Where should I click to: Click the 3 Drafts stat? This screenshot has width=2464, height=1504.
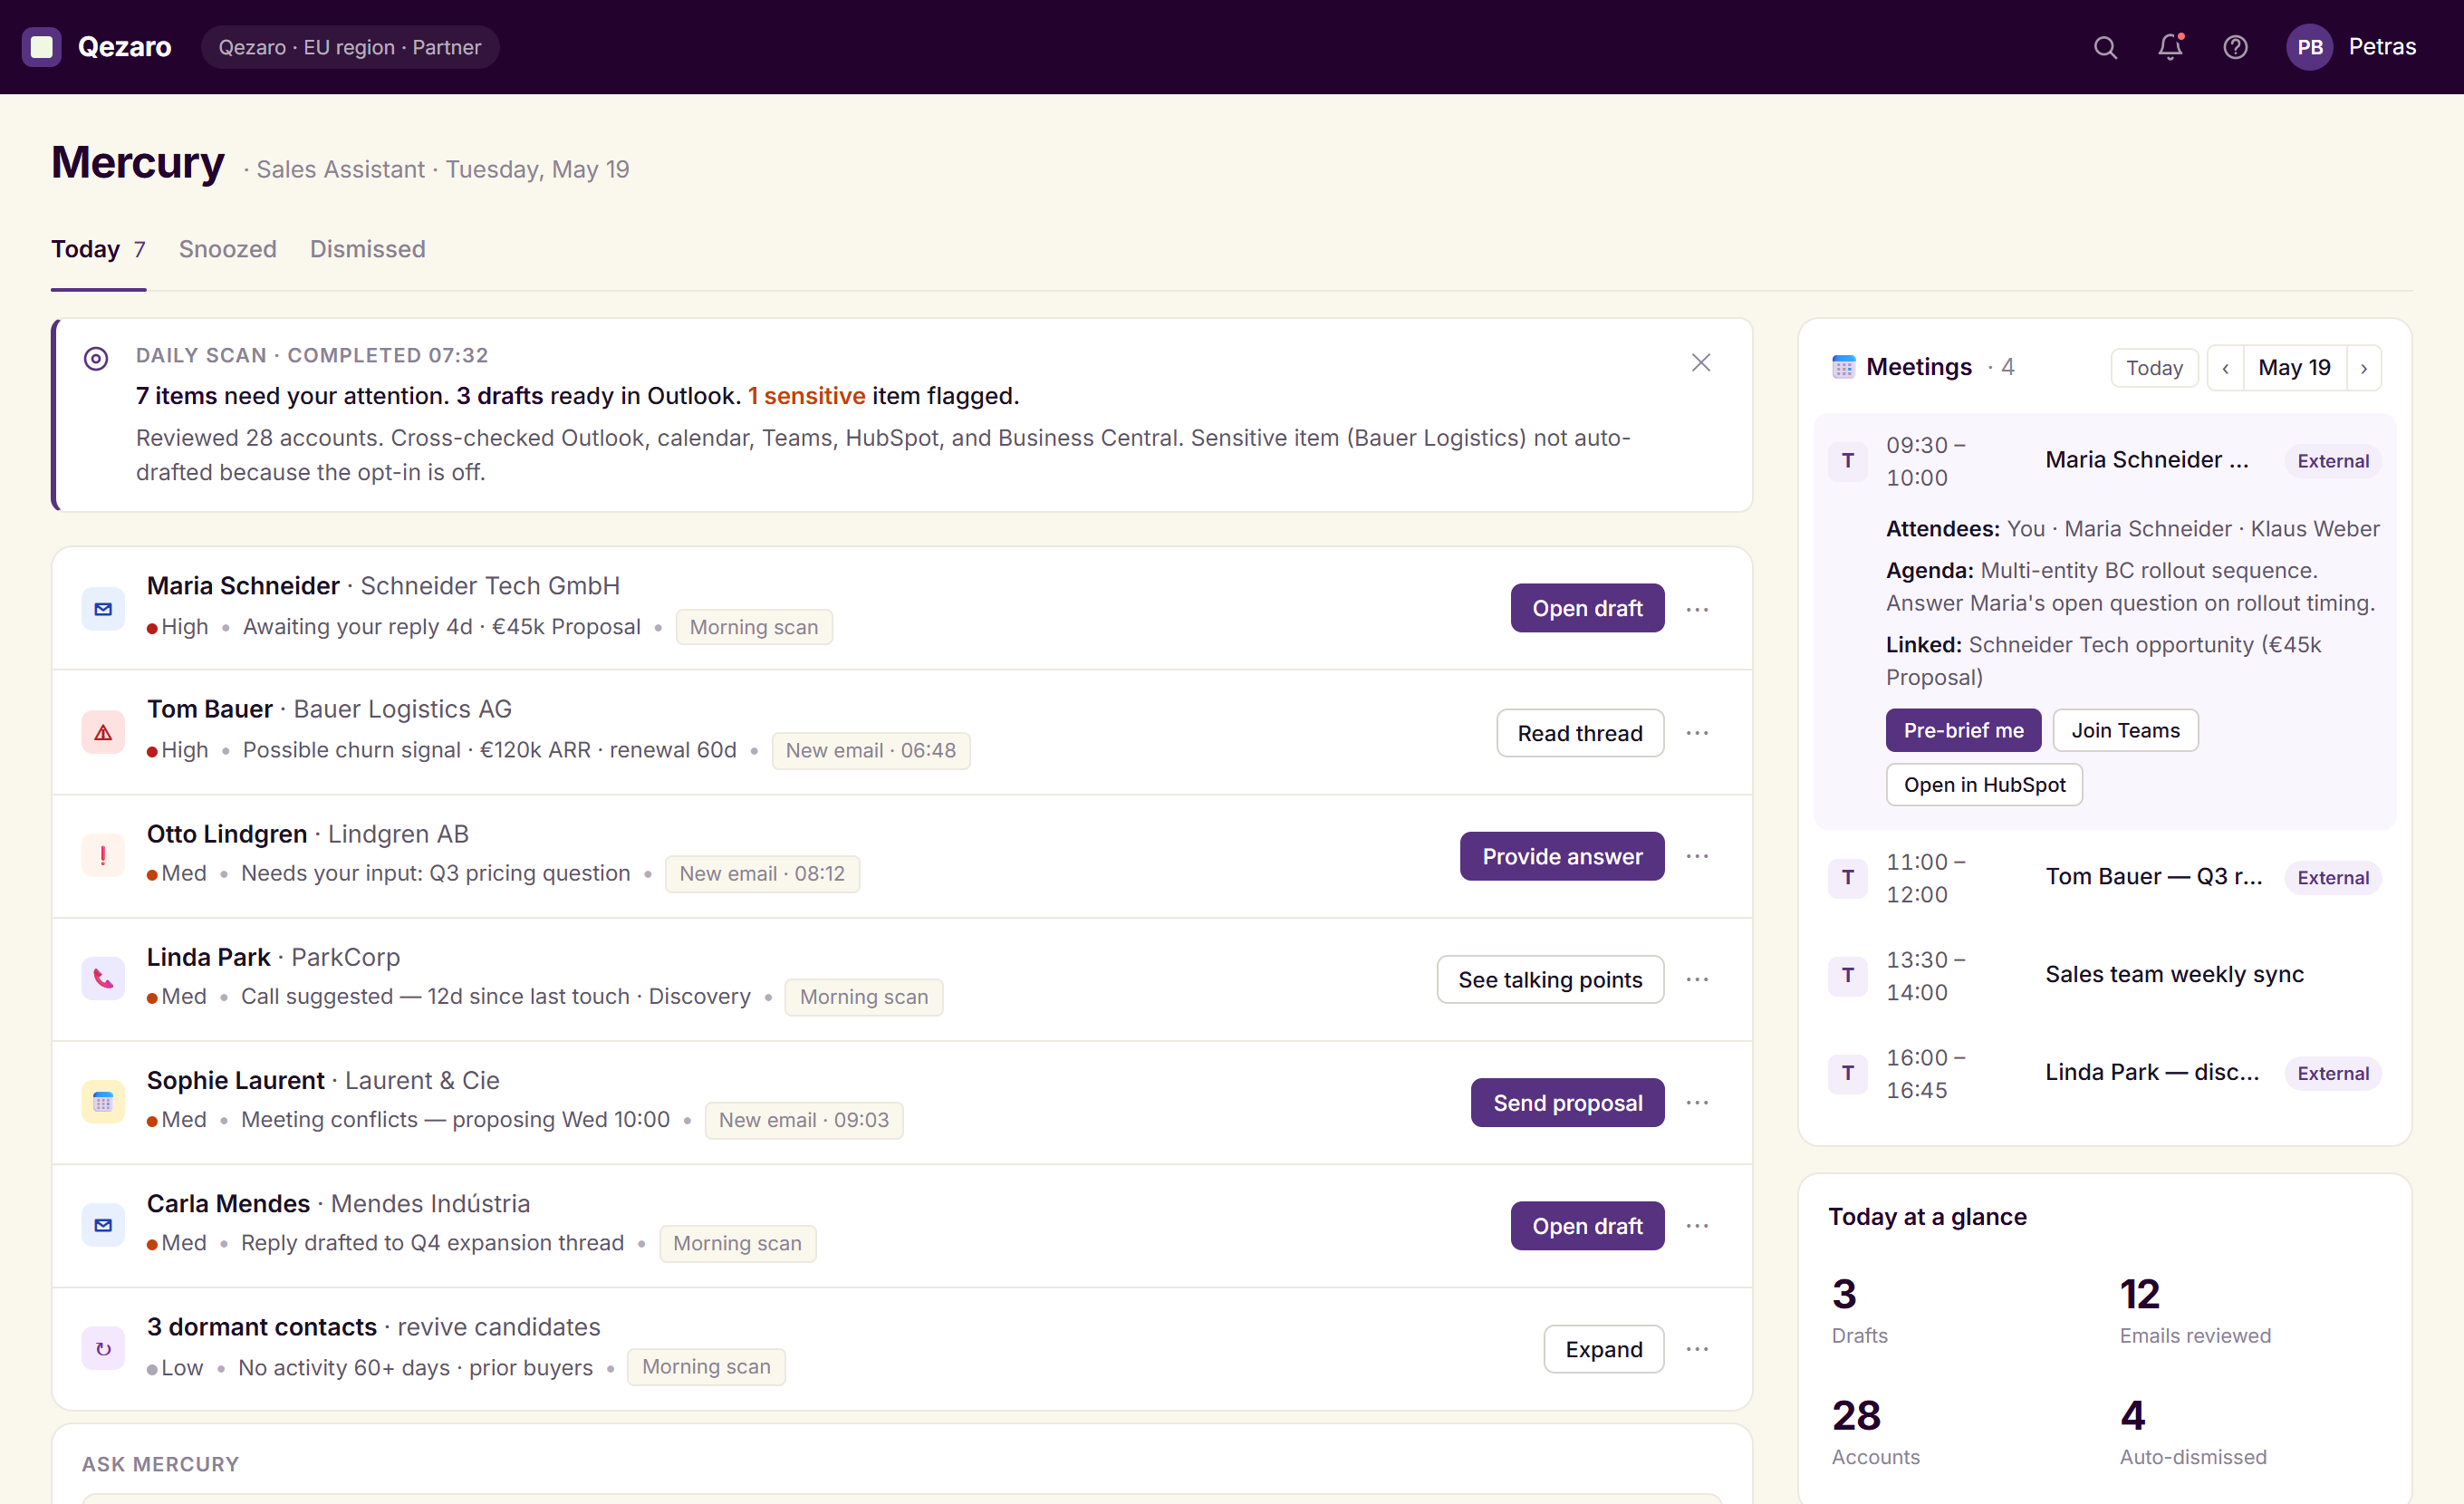click(1860, 1310)
